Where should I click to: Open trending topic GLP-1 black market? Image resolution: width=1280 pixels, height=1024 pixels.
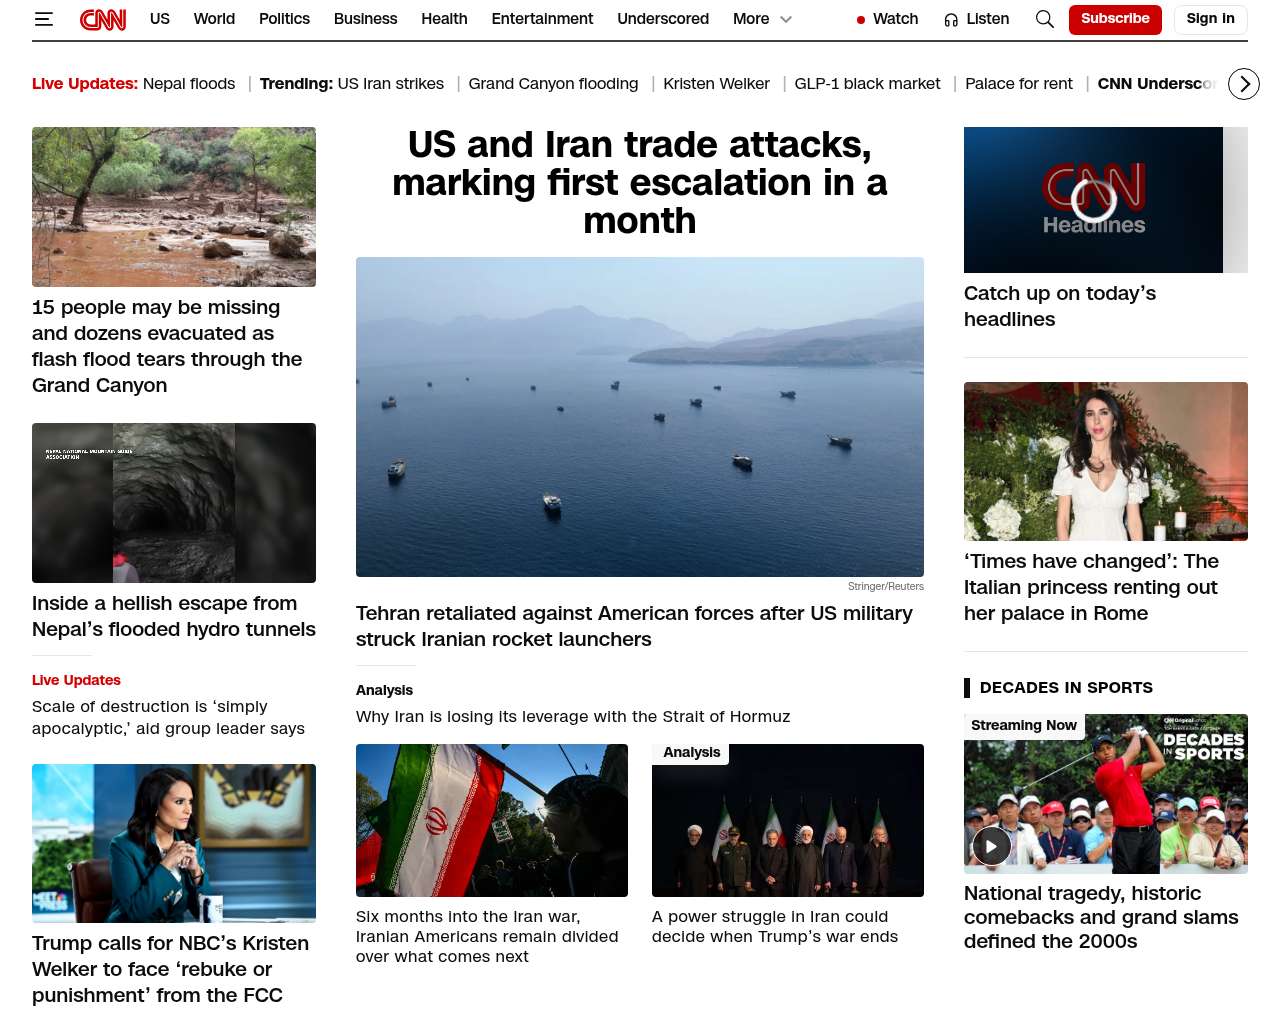click(x=867, y=84)
